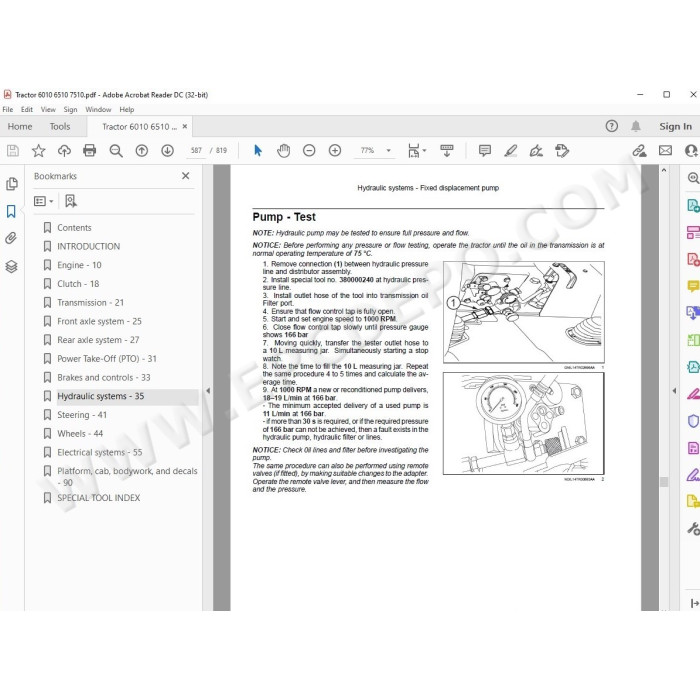This screenshot has height=700, width=700.
Task: Select Hydraulic systems - 35 bookmark
Action: (x=100, y=396)
